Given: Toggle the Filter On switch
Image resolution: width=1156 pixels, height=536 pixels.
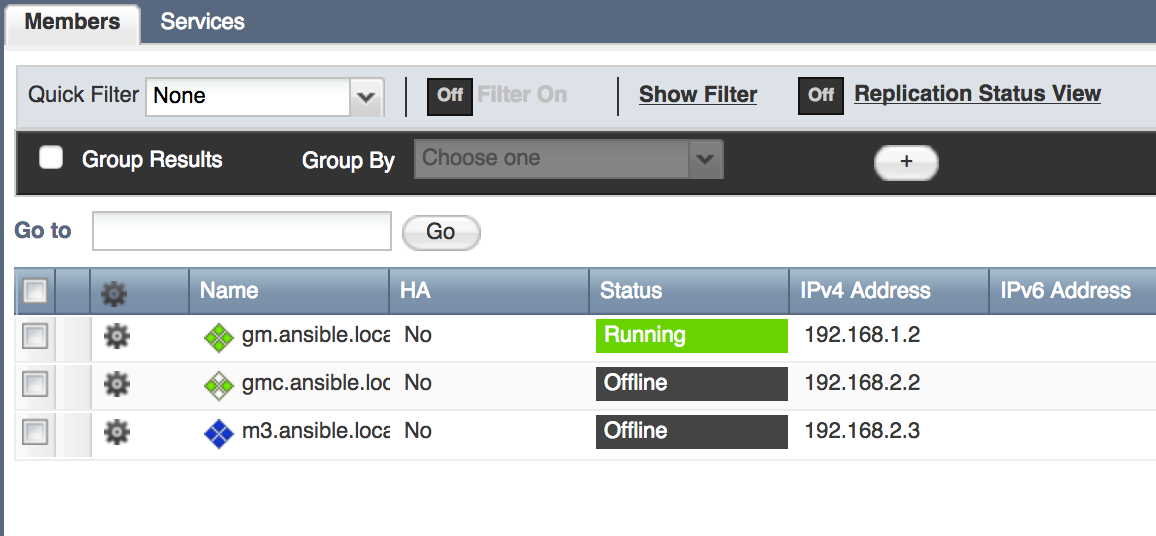Looking at the screenshot, I should coord(450,96).
